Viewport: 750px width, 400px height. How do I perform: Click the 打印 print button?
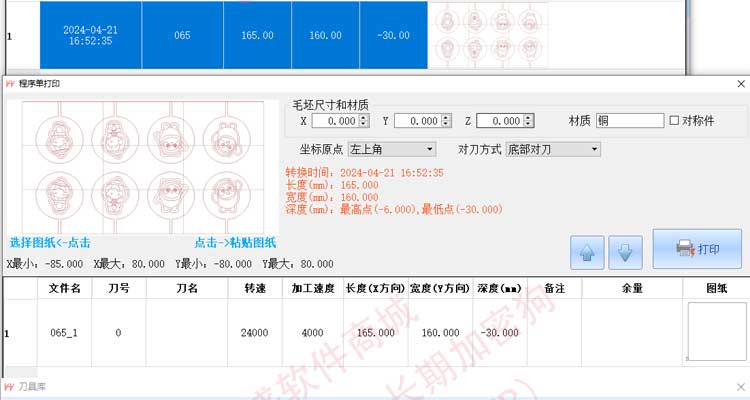pyautogui.click(x=697, y=249)
